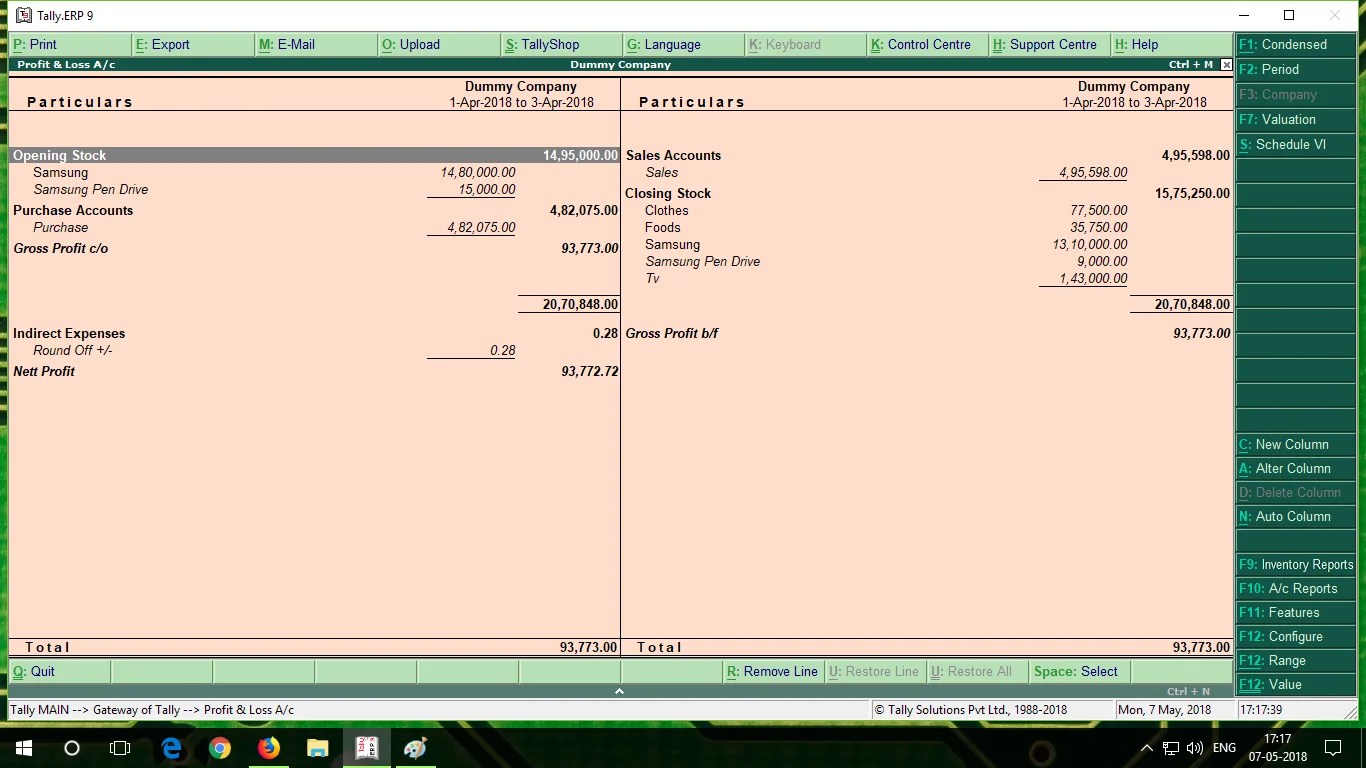
Task: Close the Profit & Loss A/c report with X
Action: click(1227, 65)
